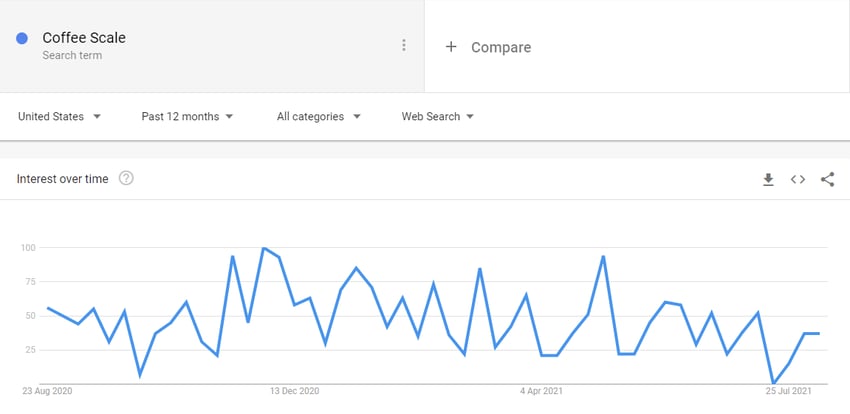850x414 pixels.
Task: Open Coffee Scale three-dot options menu
Action: [x=403, y=45]
